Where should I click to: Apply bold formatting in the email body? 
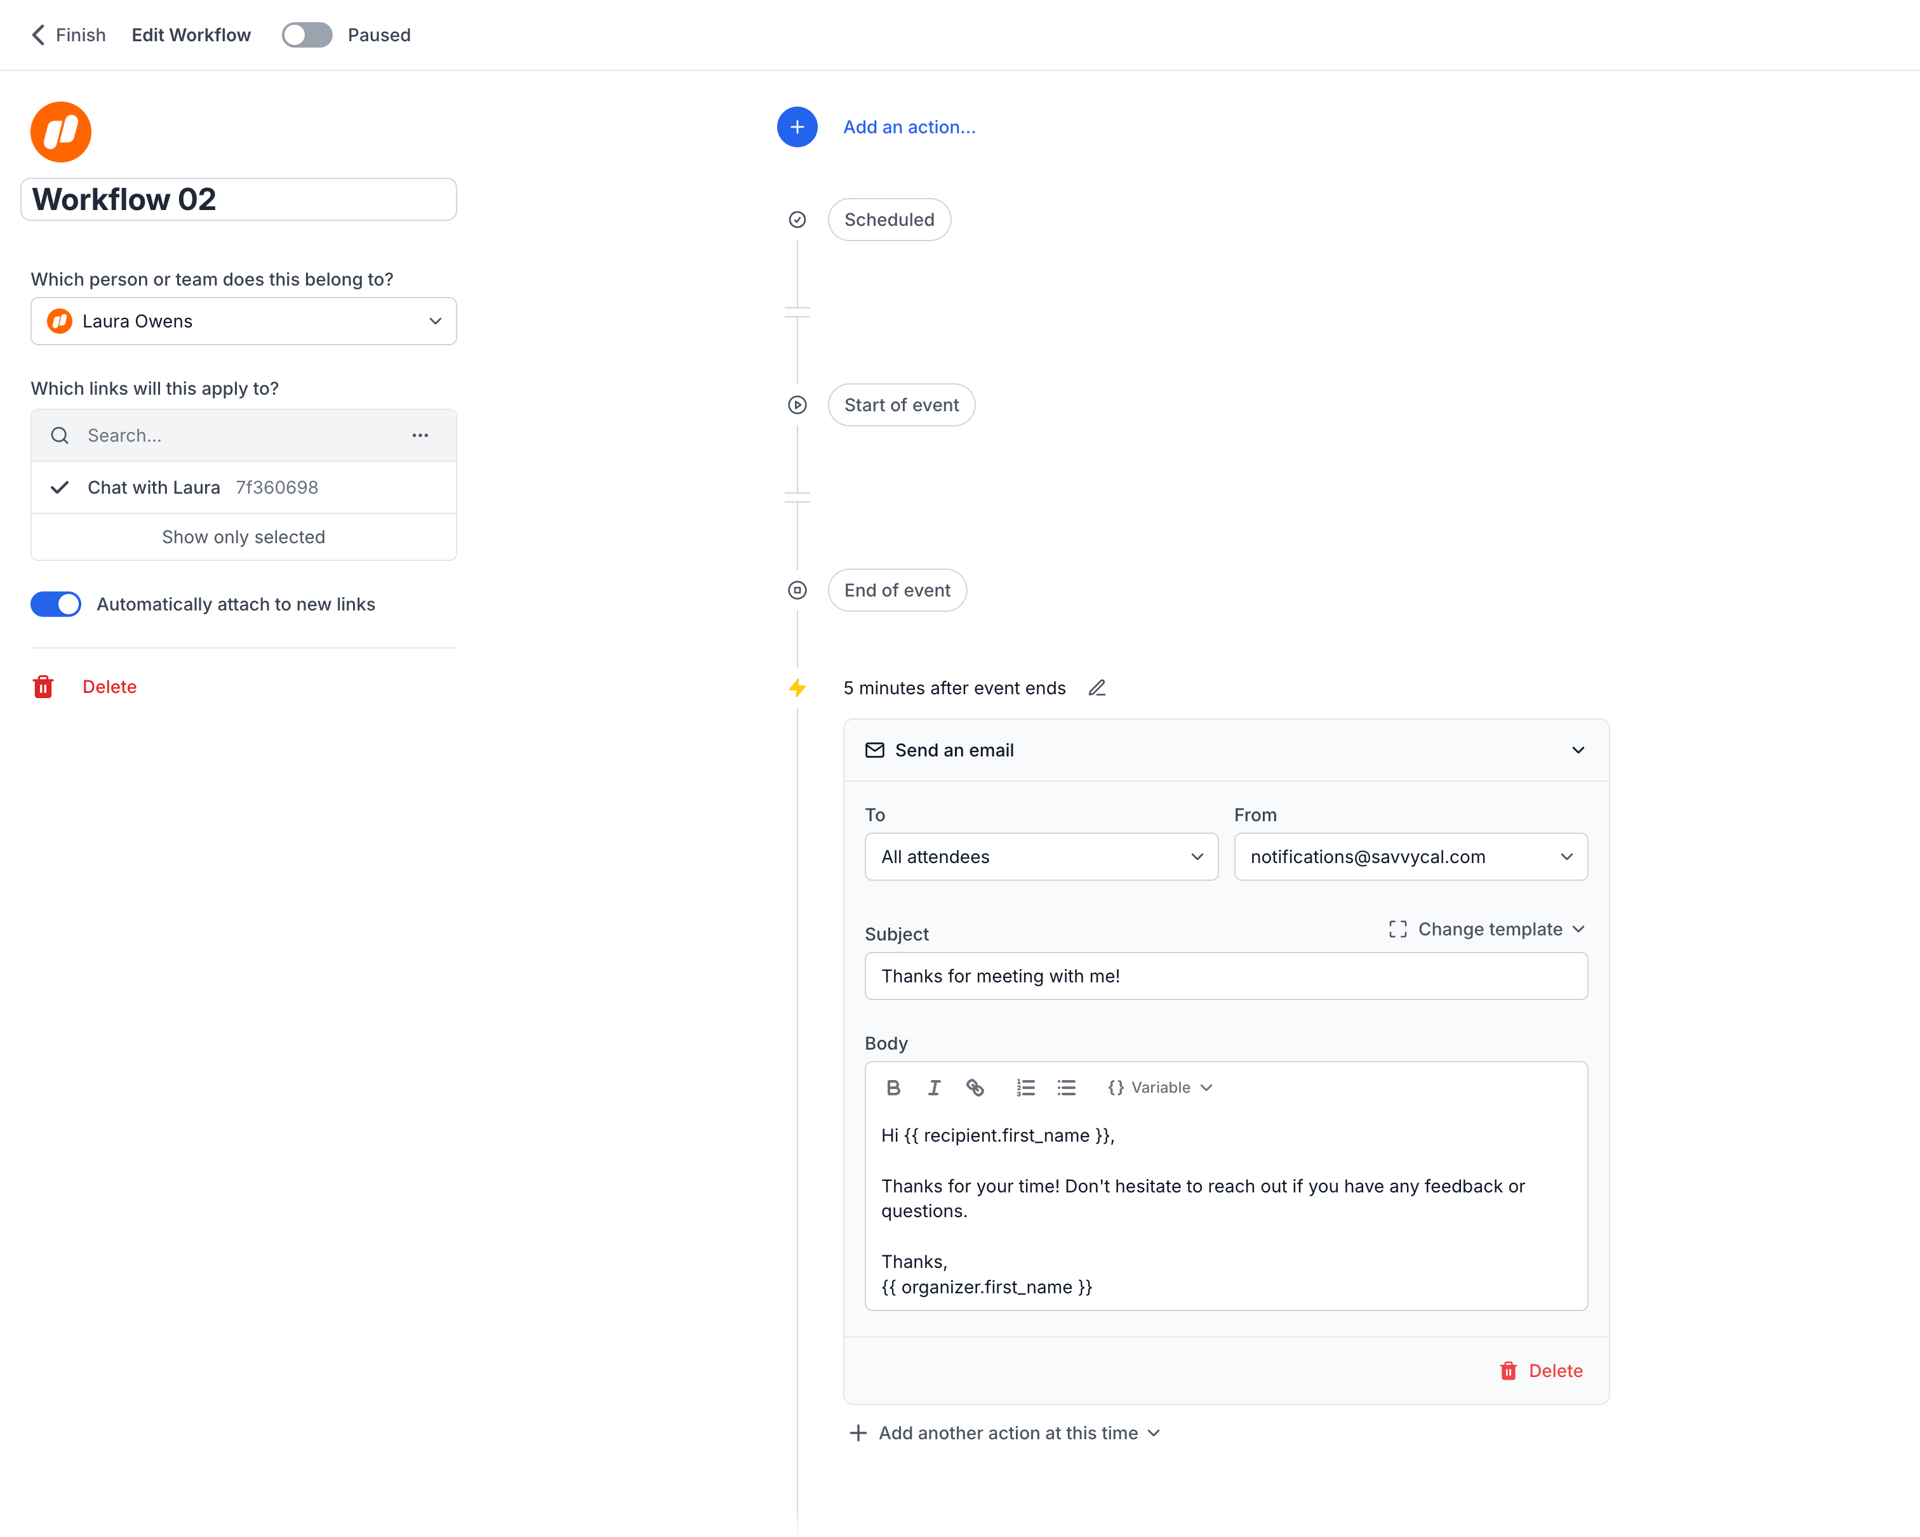click(893, 1087)
